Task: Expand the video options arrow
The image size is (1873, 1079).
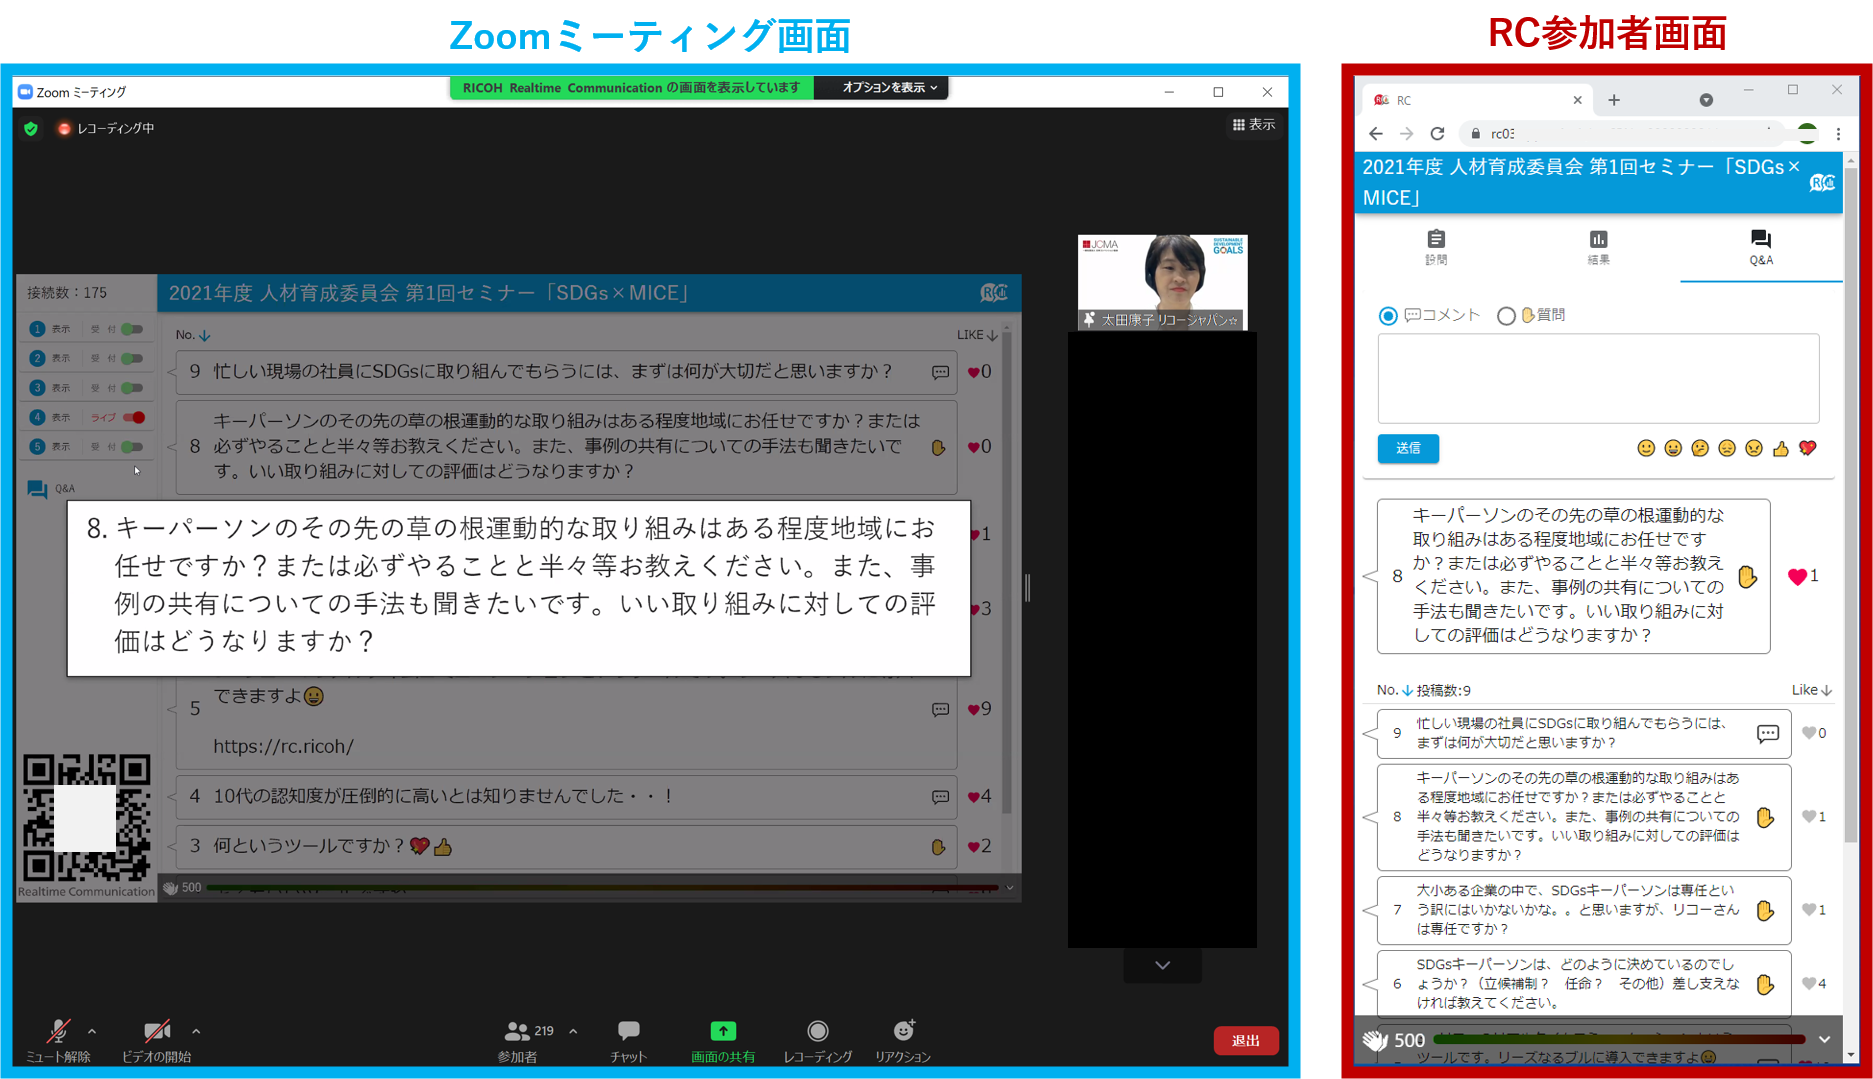Action: pos(196,1031)
